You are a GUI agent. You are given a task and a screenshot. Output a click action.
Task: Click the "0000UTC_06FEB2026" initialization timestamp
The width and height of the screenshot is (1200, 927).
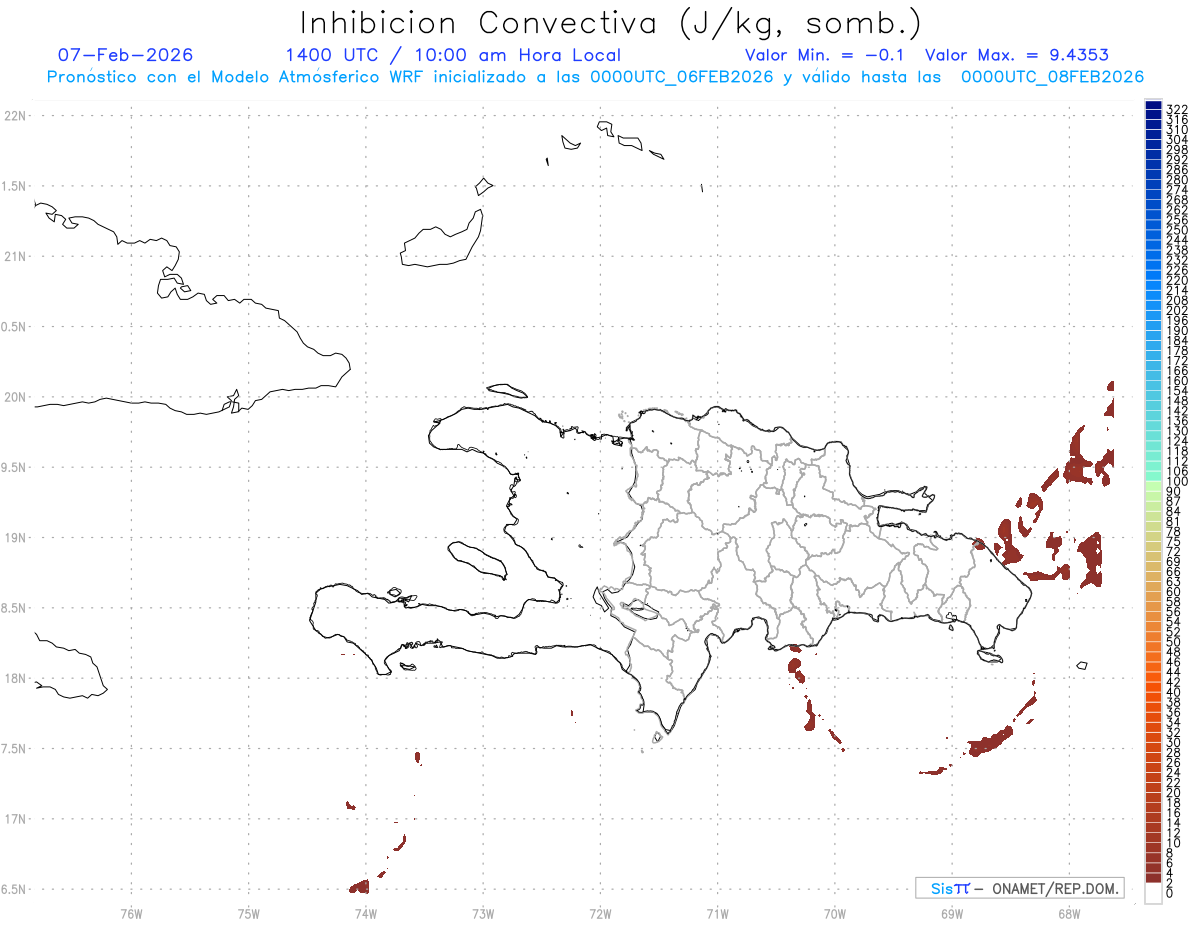point(682,77)
